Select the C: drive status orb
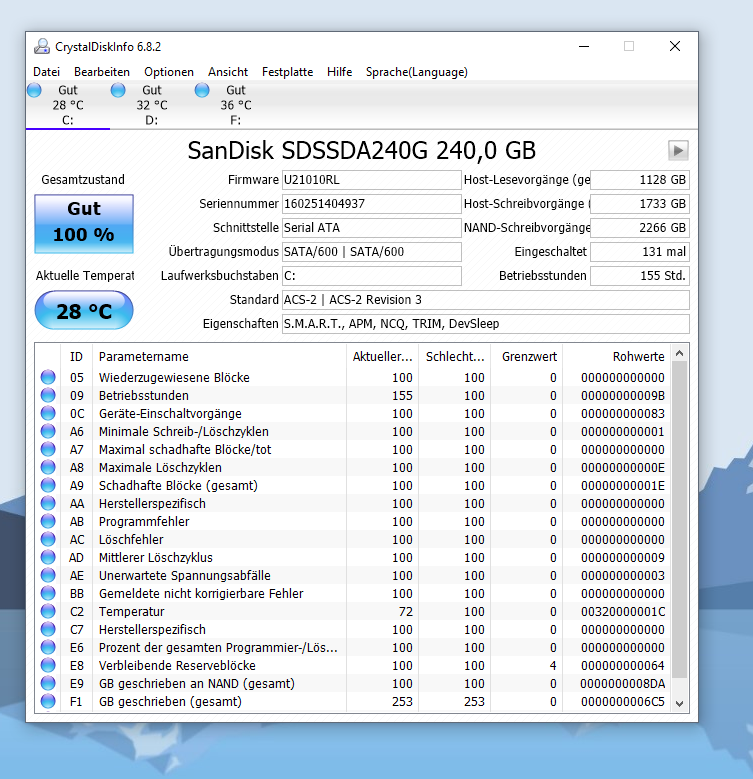This screenshot has height=779, width=753. pos(34,90)
